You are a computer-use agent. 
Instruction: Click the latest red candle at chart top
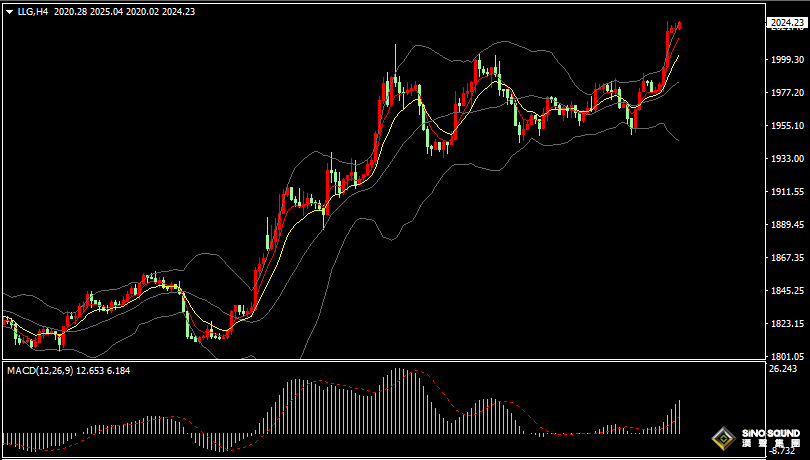(679, 25)
